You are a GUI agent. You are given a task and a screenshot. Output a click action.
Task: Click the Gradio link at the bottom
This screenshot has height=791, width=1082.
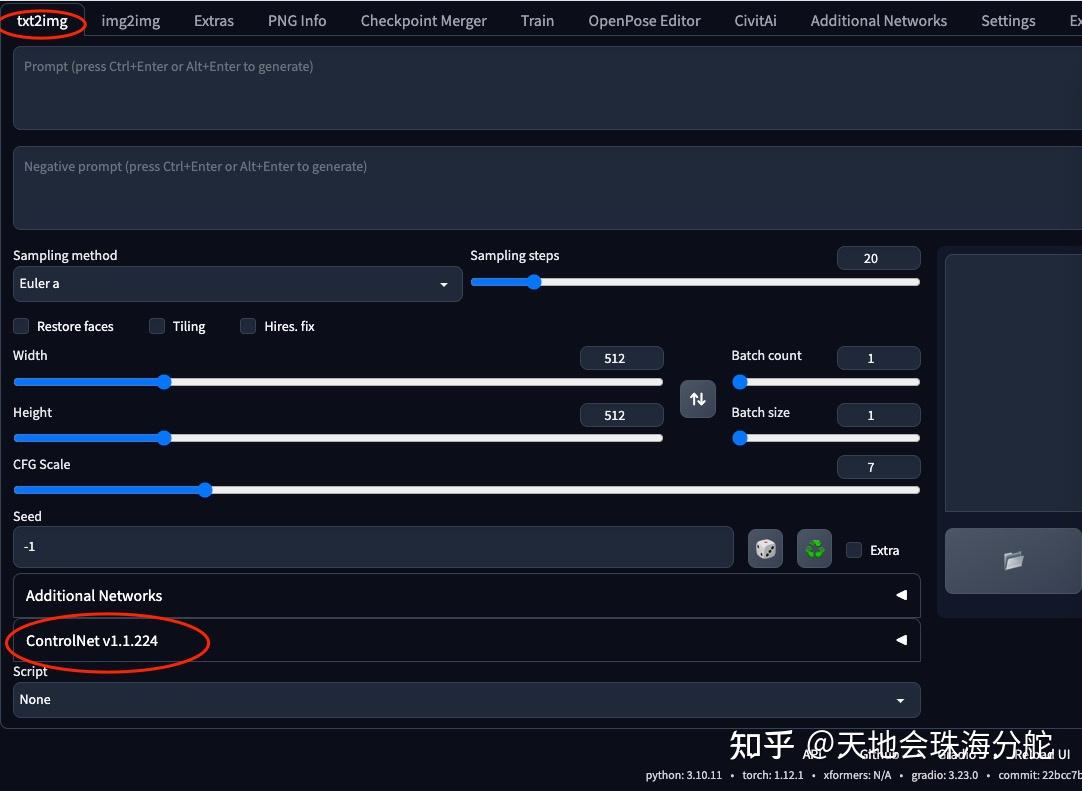click(960, 755)
